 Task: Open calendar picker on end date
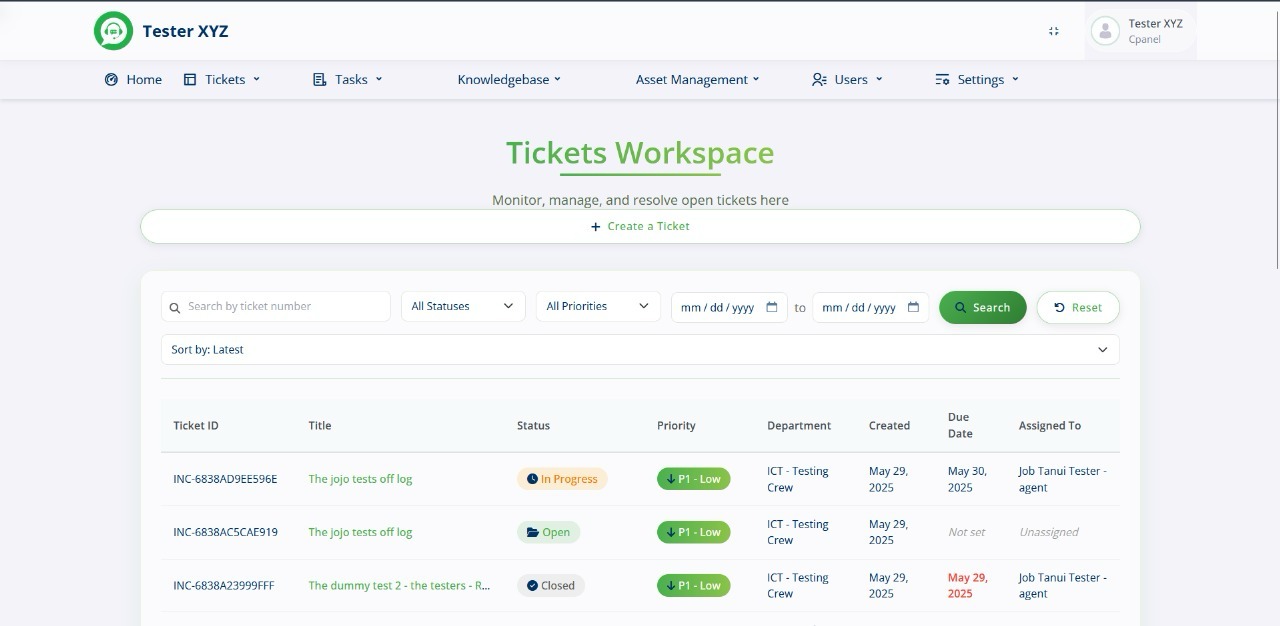pyautogui.click(x=913, y=307)
